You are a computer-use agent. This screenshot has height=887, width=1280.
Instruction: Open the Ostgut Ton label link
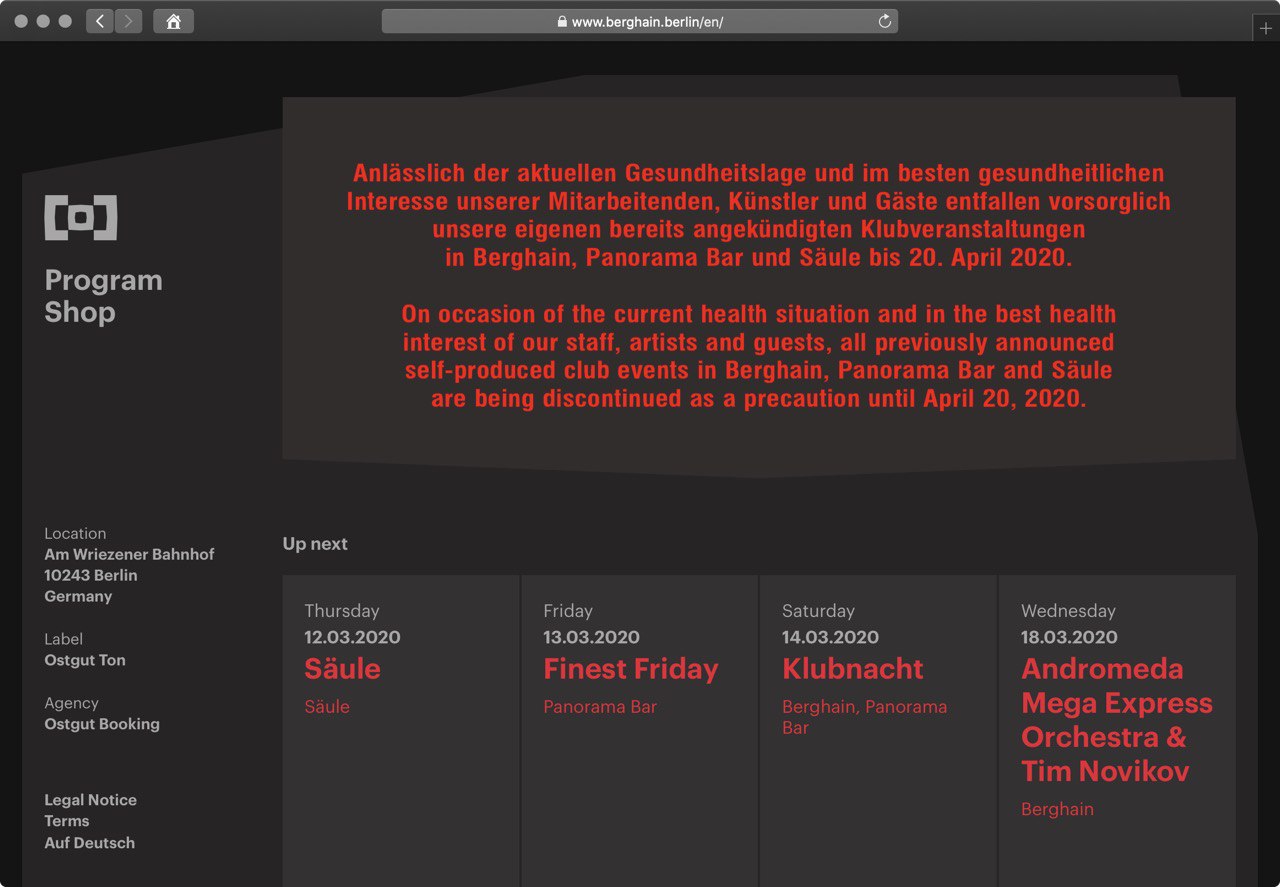click(85, 660)
